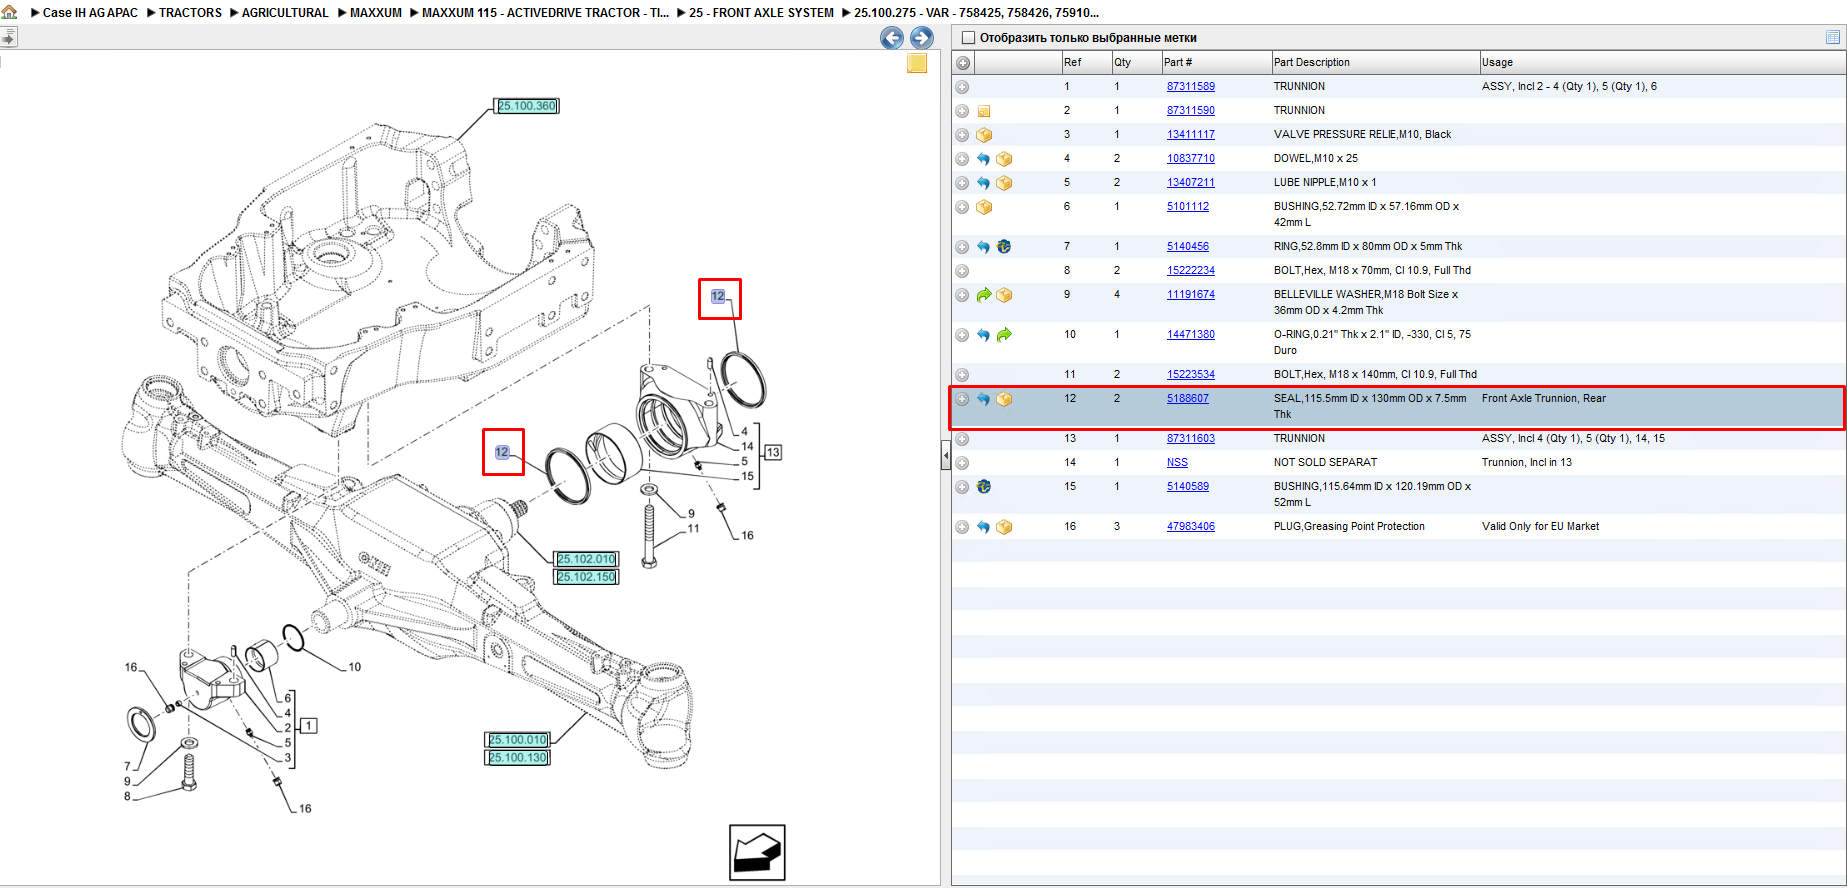
Task: Open the Case IH AG APAC breadcrumb
Action: click(90, 13)
